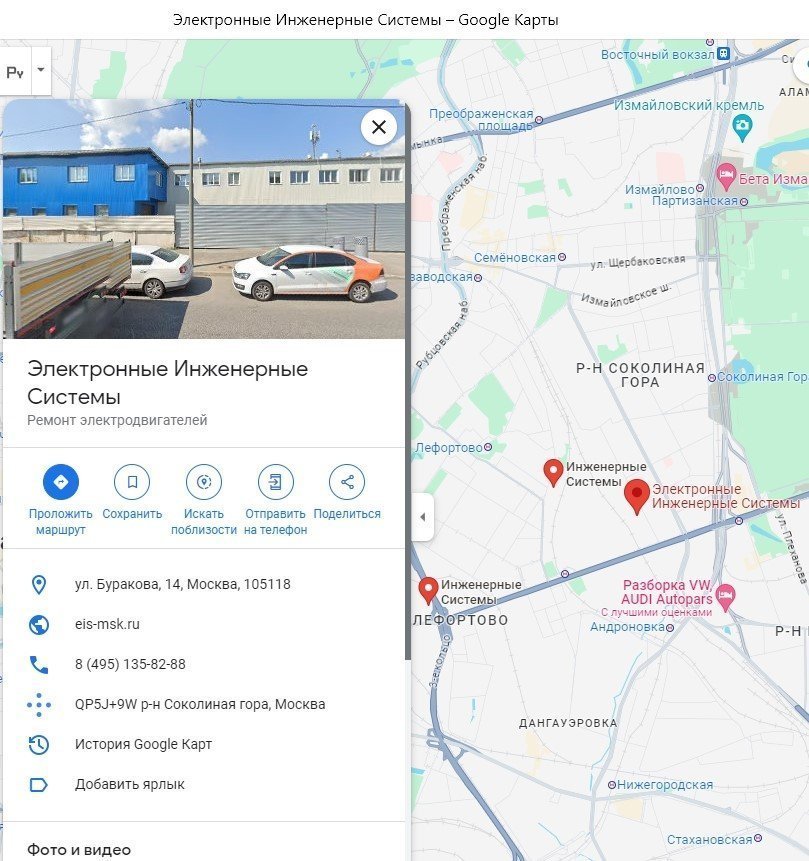
Task: Click the phone icon beside 8 (495) 135-82-88
Action: click(39, 664)
